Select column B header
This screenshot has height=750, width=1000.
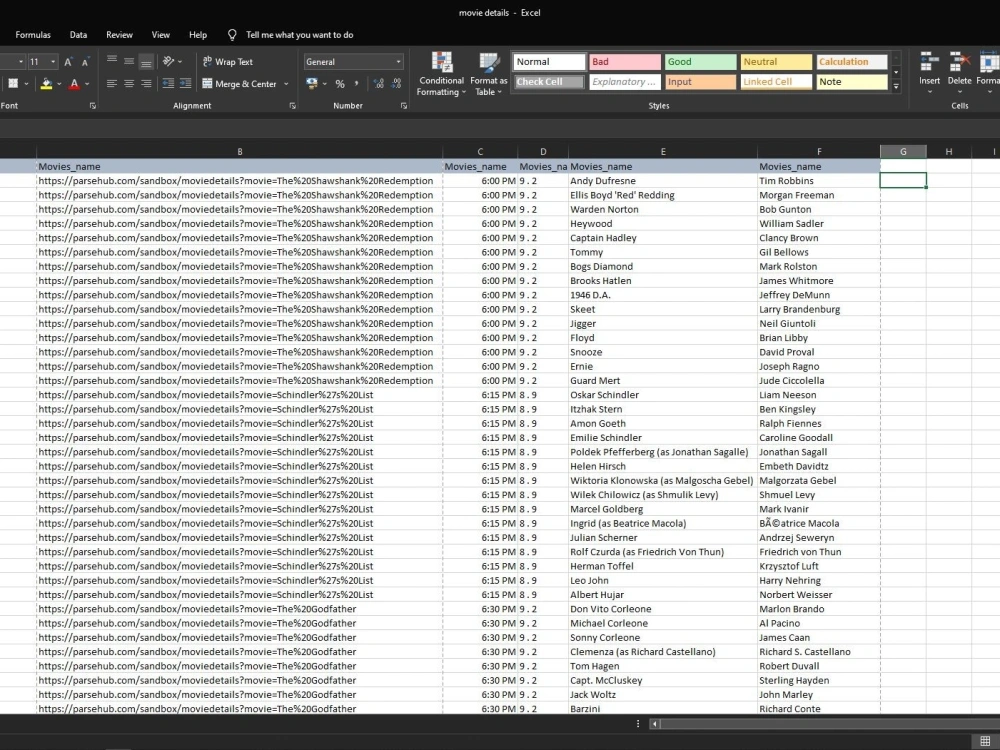click(x=239, y=152)
